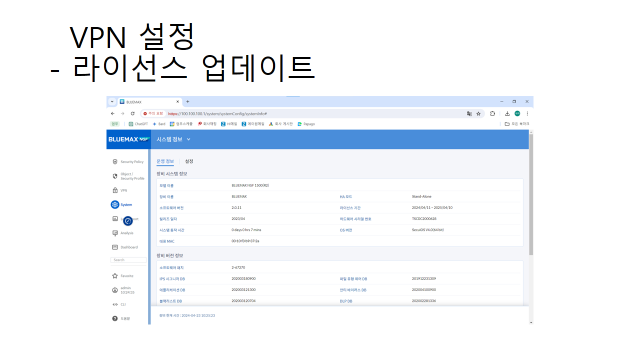640x360 pixels.
Task: Close the BLUEMAX browser tab
Action: pyautogui.click(x=178, y=102)
